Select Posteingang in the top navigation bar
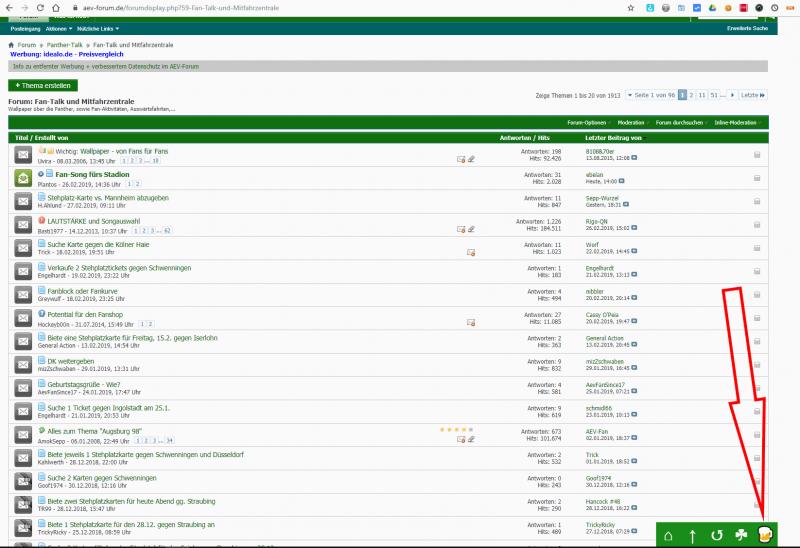The height and width of the screenshot is (548, 800). point(25,28)
